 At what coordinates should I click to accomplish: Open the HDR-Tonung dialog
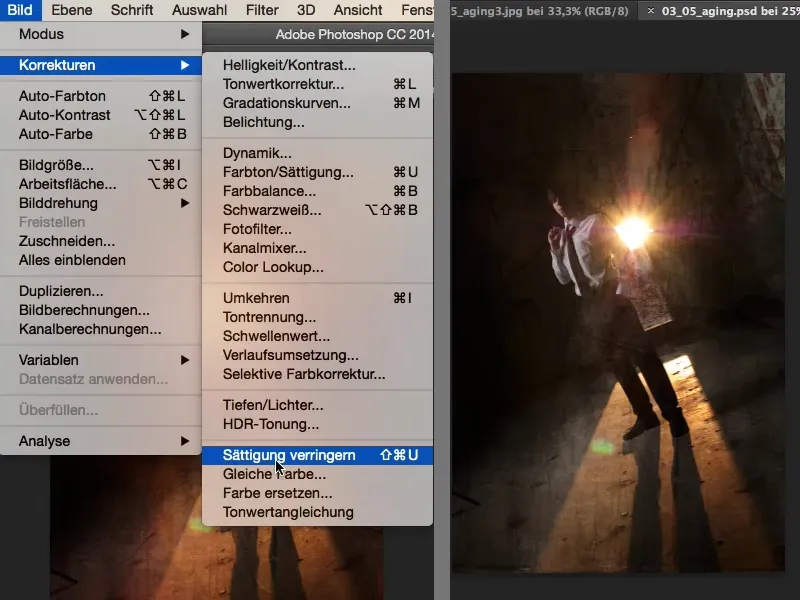pos(270,425)
